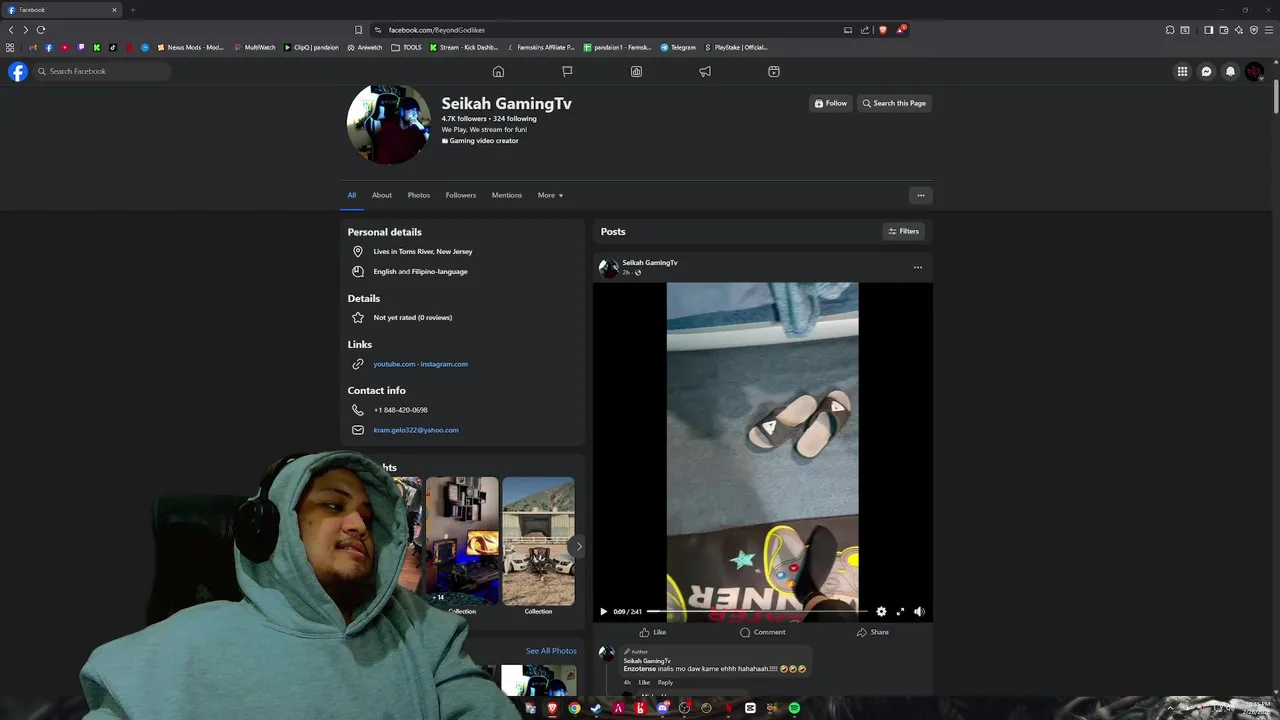This screenshot has width=1280, height=720.
Task: Expand the More tab dropdown
Action: (x=550, y=195)
